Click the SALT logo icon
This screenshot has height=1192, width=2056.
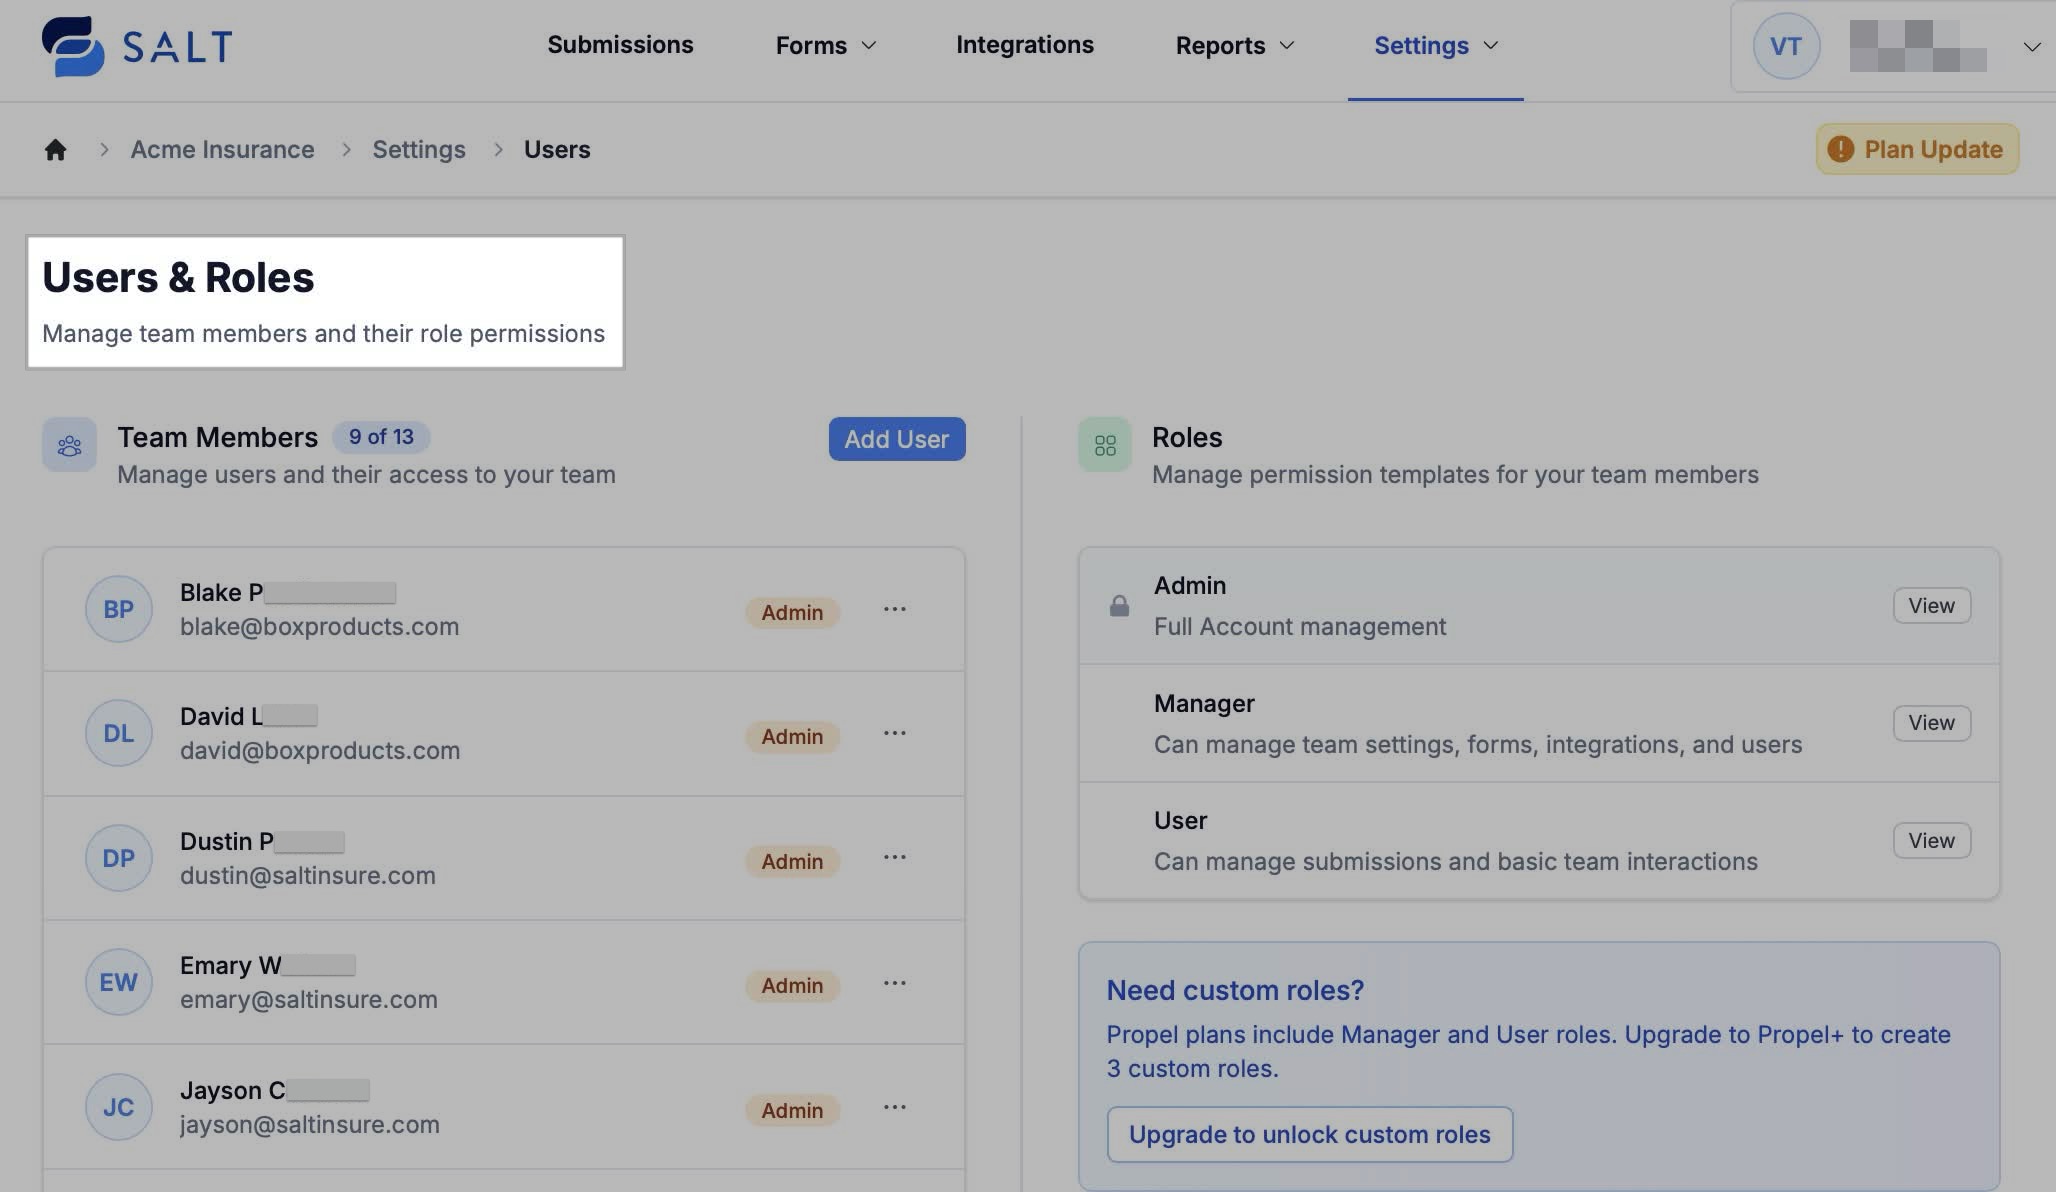72,46
